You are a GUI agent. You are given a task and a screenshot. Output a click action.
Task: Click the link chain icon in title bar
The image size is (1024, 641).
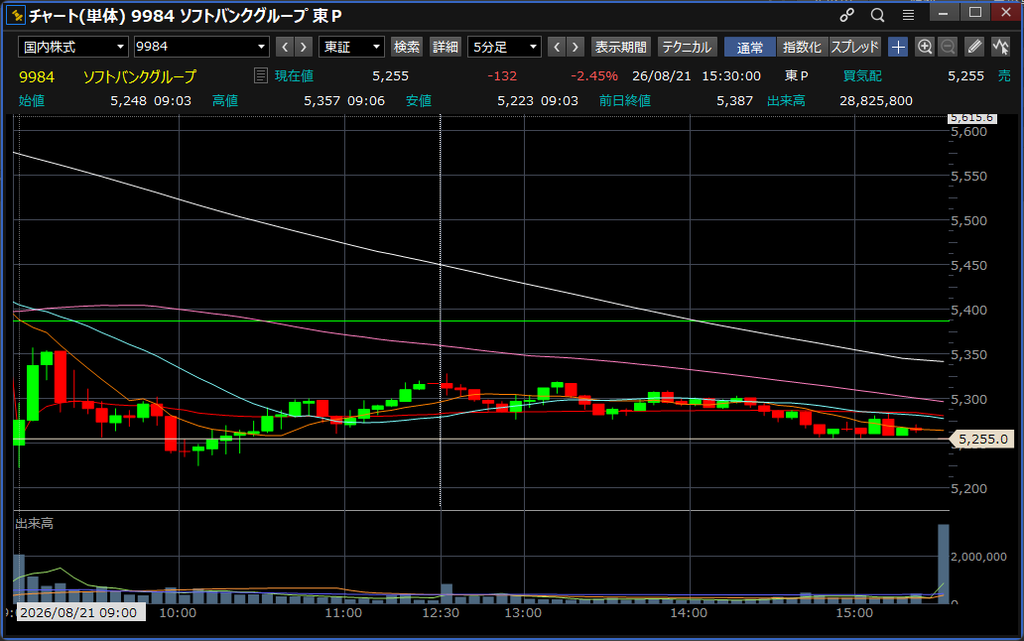[x=847, y=14]
